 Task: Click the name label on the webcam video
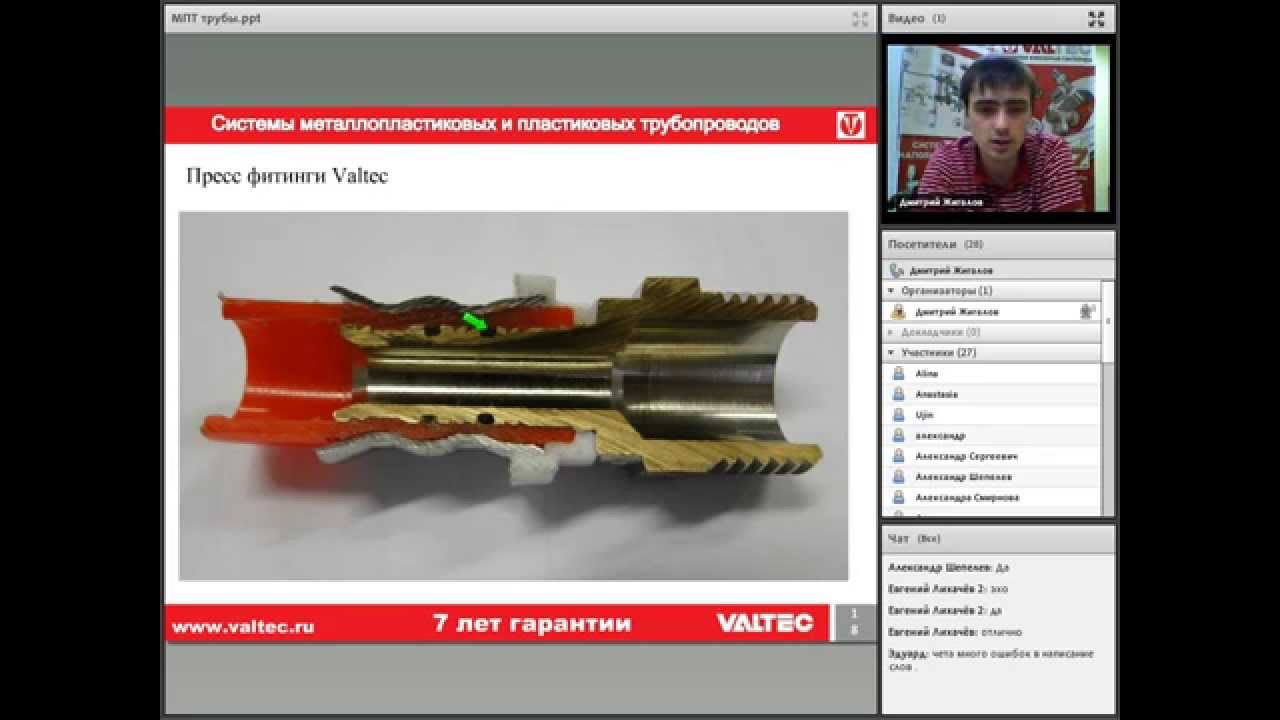coord(941,202)
